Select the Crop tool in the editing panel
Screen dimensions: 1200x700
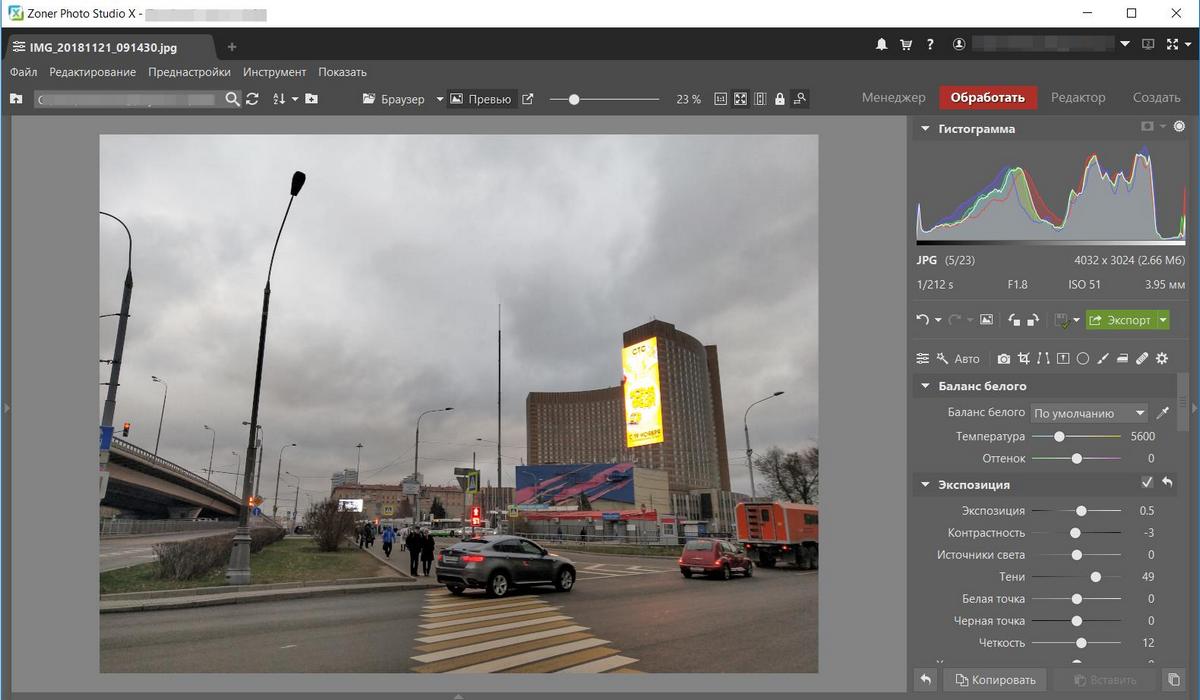1024,358
